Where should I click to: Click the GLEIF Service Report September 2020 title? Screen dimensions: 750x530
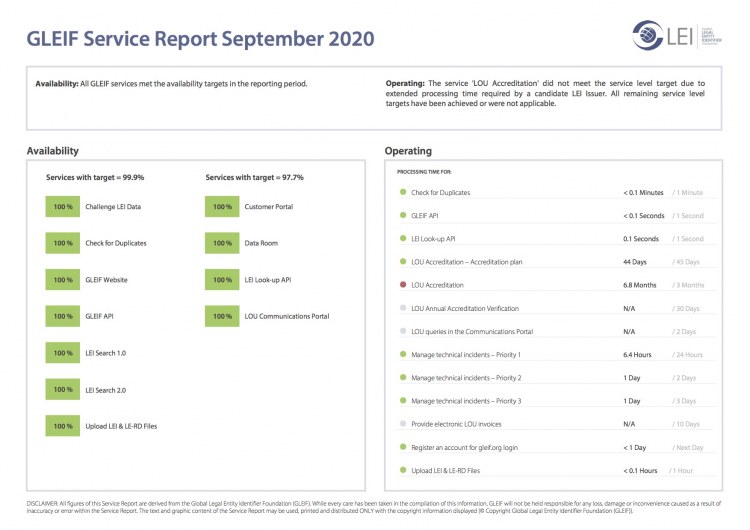[x=200, y=39]
